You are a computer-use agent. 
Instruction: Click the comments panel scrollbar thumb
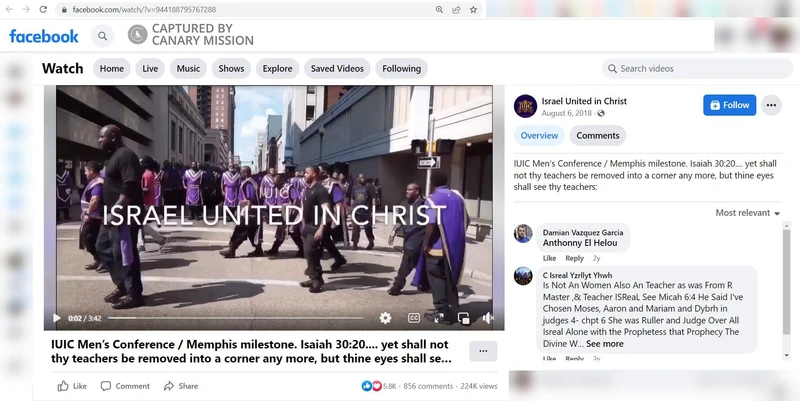tap(786, 281)
